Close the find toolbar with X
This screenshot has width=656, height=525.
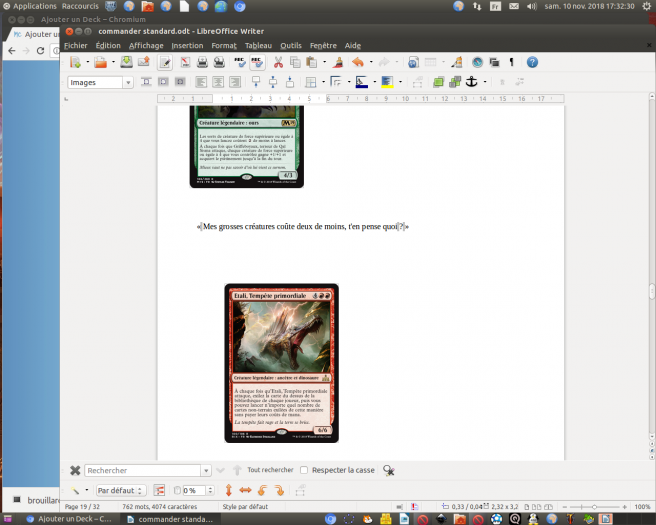coord(75,470)
